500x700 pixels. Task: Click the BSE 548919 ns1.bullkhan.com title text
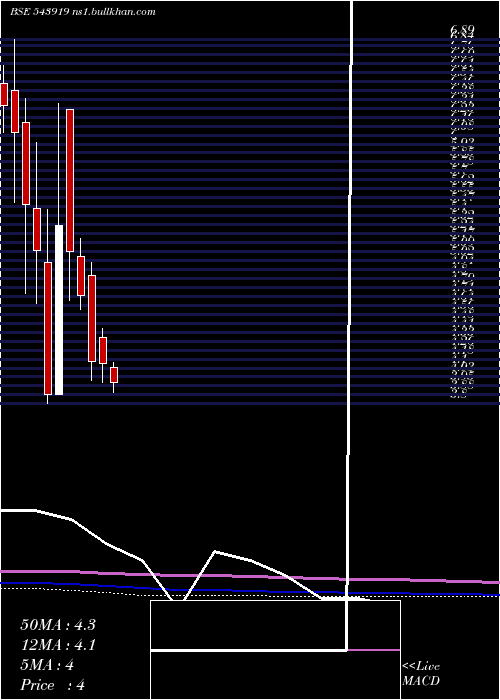tap(83, 12)
